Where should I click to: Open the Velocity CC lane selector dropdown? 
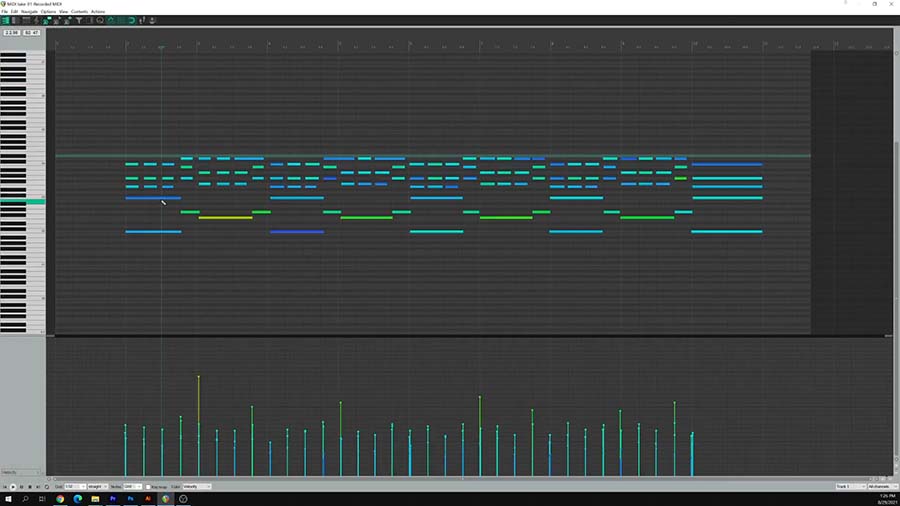[21, 472]
